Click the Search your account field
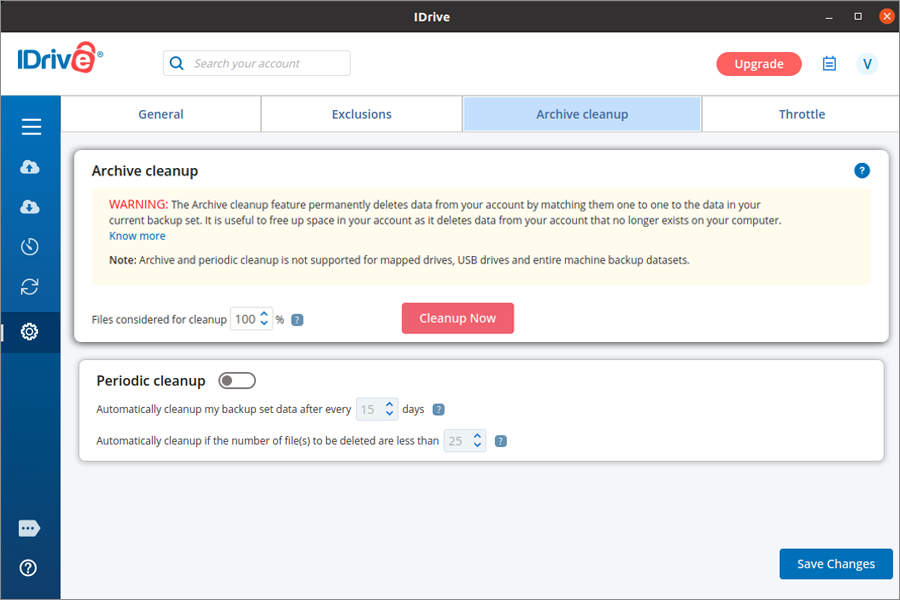 point(267,63)
